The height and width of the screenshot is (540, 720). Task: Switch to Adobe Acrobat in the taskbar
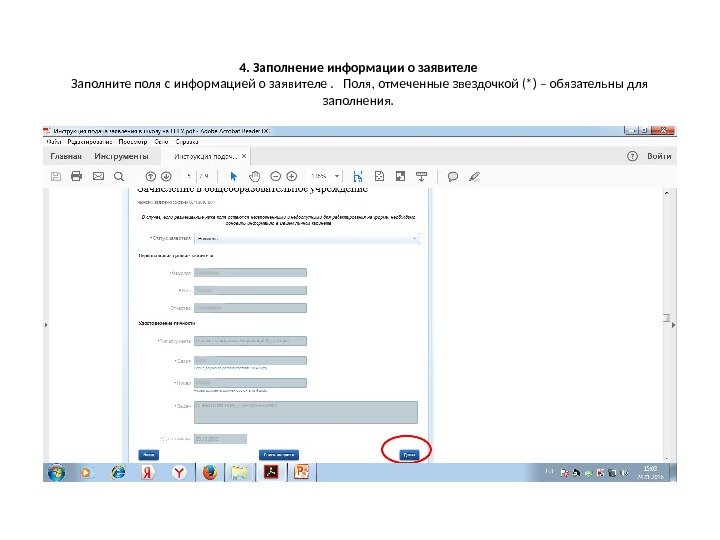pos(271,472)
